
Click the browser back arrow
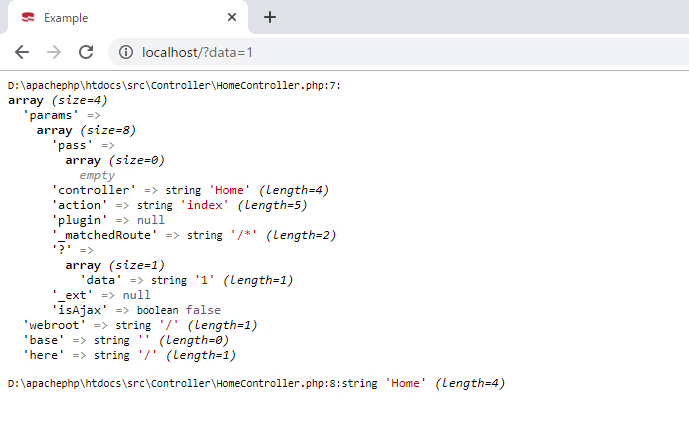[22, 52]
